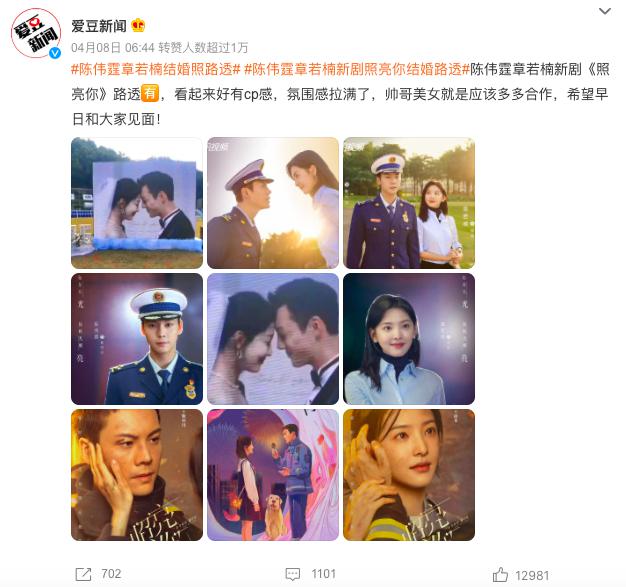Open the sunset uniform couple poster thumbnail
Viewport: 626px width, 587px height.
point(273,203)
